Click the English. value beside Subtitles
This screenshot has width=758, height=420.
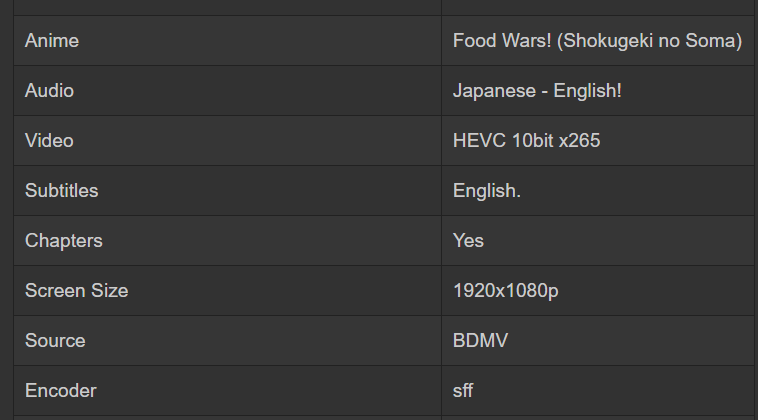tap(486, 191)
